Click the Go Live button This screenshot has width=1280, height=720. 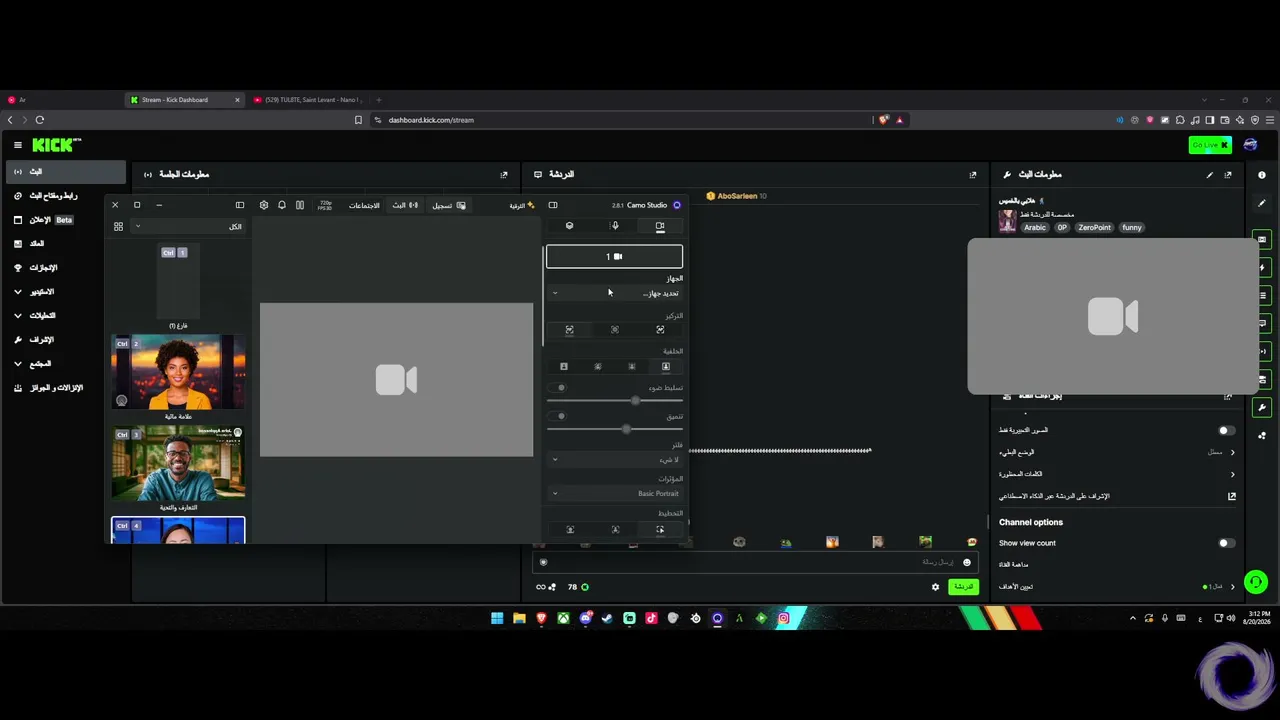pyautogui.click(x=1210, y=145)
